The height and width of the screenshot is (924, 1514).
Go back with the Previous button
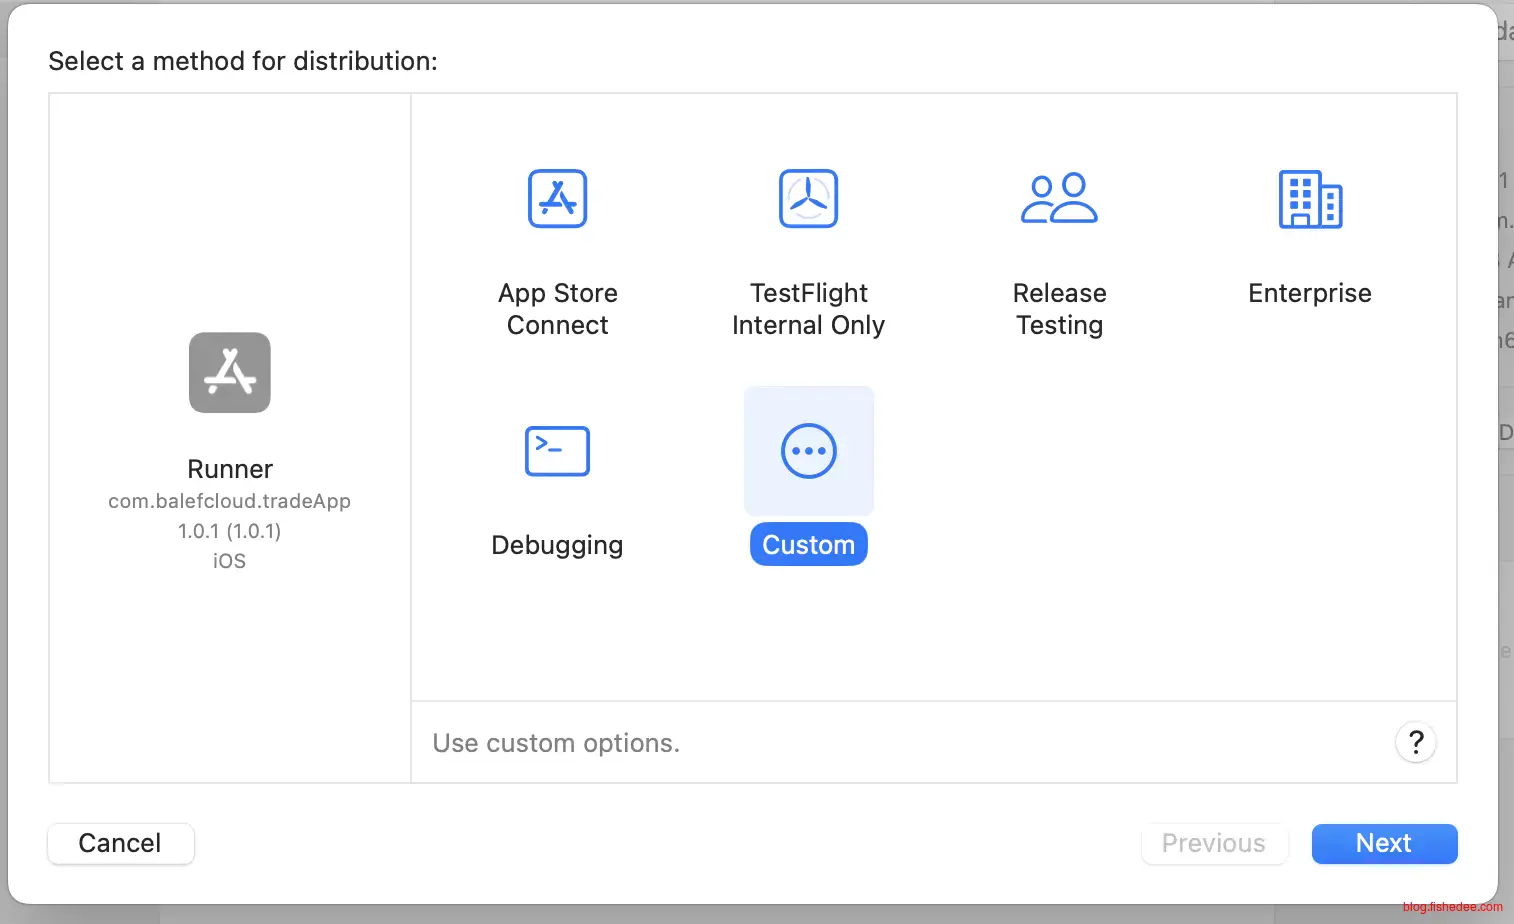click(x=1213, y=843)
